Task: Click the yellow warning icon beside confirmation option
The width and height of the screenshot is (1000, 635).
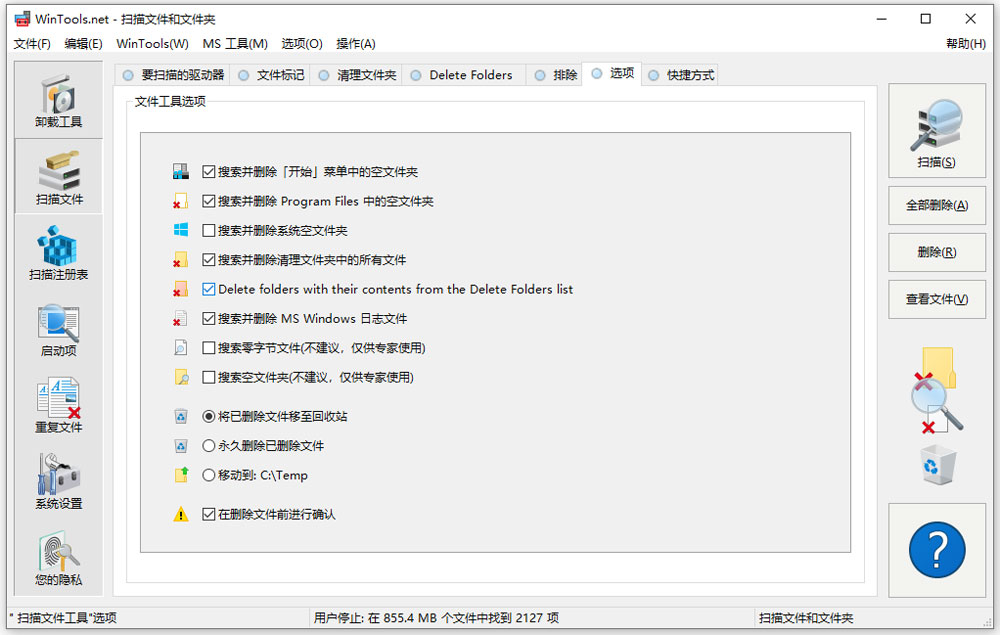Action: click(180, 514)
